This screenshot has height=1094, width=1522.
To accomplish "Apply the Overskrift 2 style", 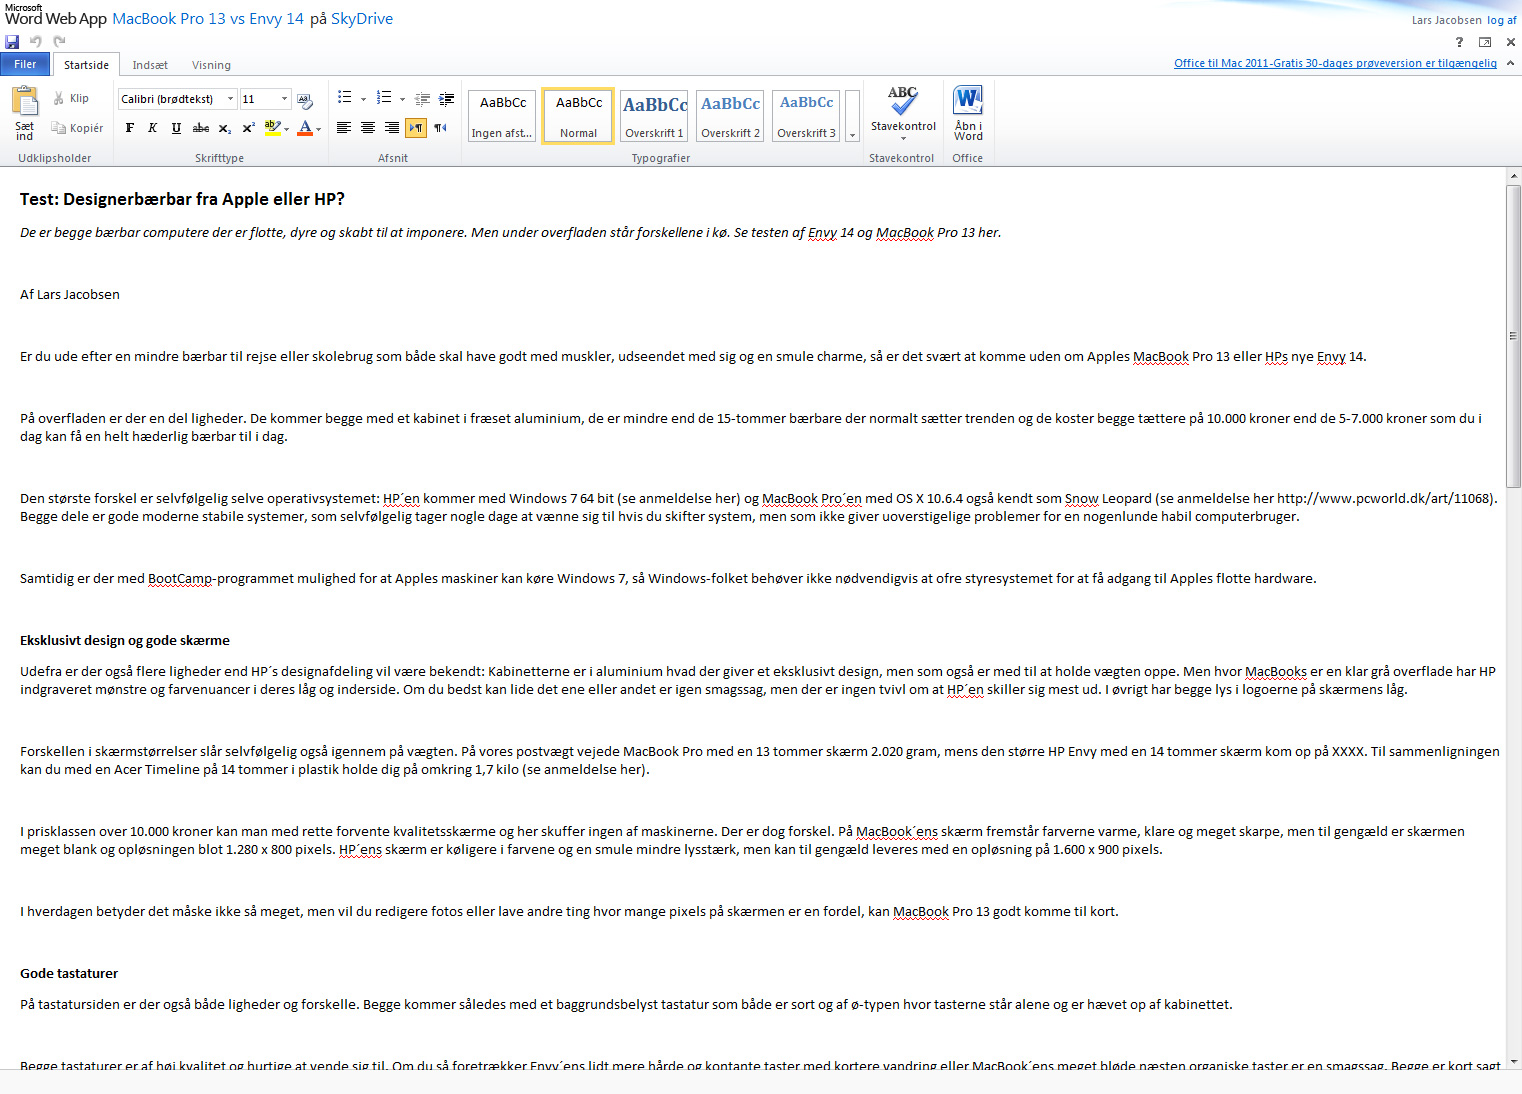I will tap(730, 116).
